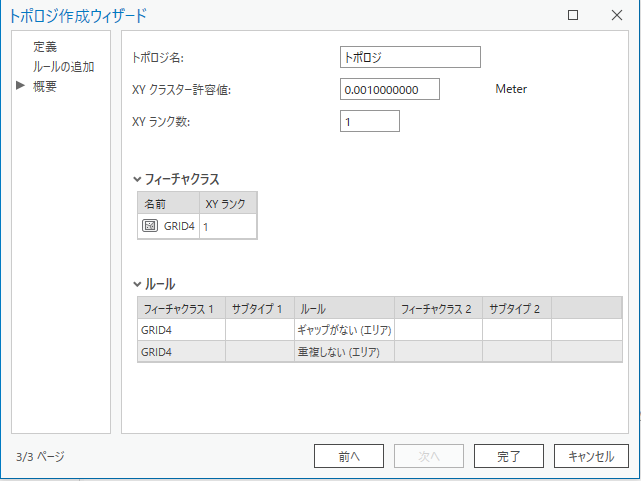
Task: Collapse the フィーチャクラス section
Action: (138, 179)
